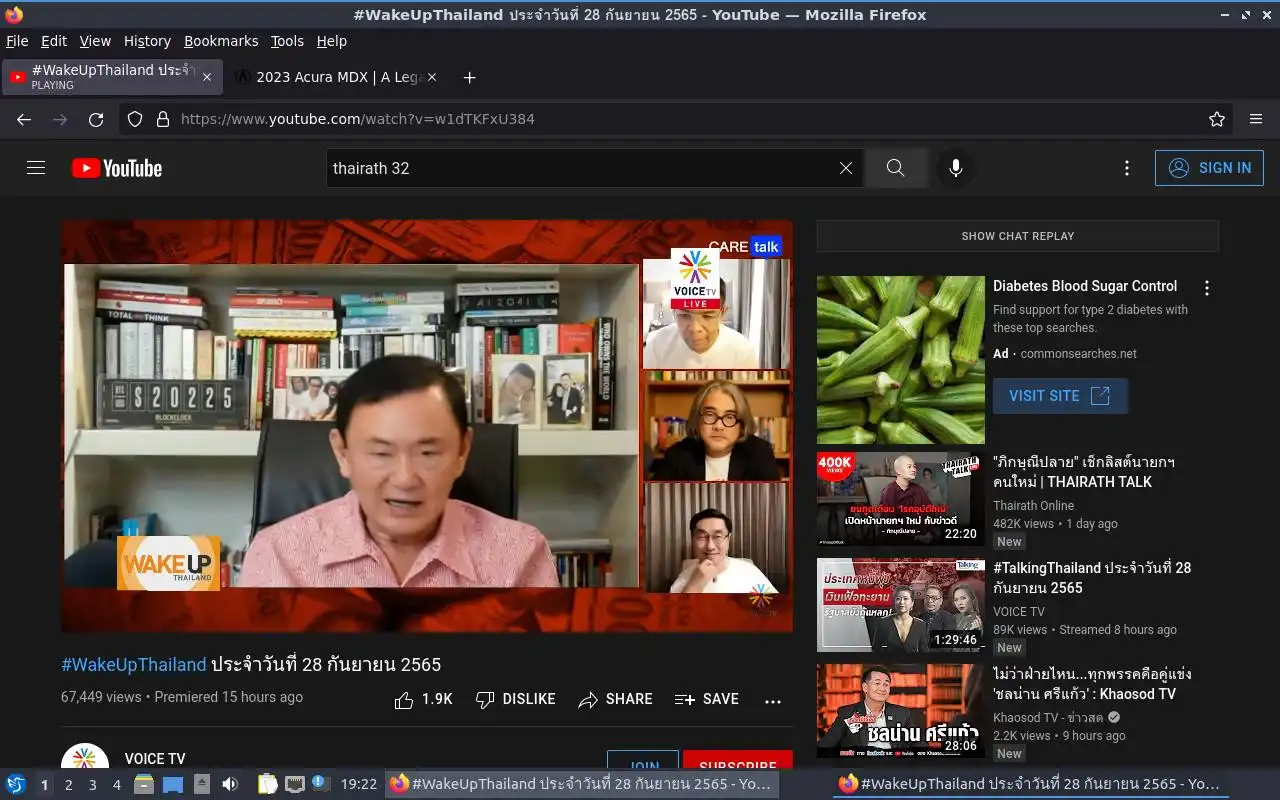Open the Edit menu
Image resolution: width=1280 pixels, height=800 pixels.
coord(54,41)
